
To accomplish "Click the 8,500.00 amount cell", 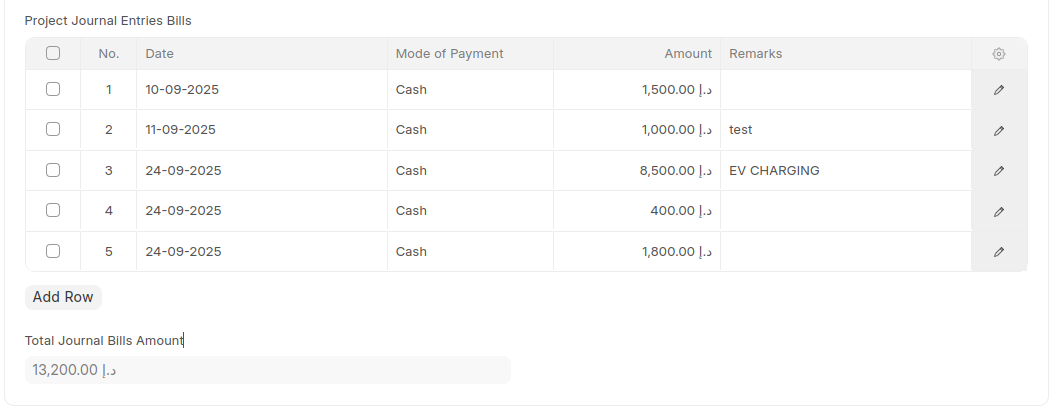I will coord(636,171).
